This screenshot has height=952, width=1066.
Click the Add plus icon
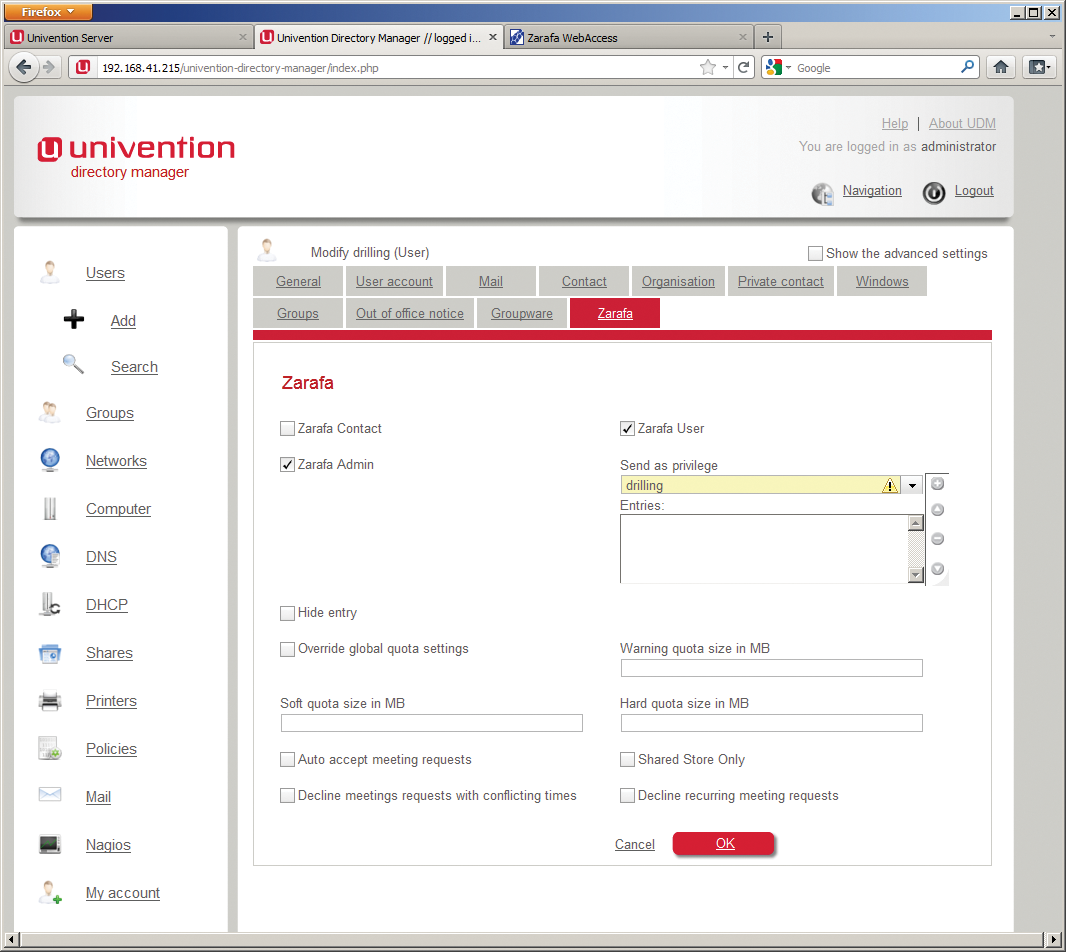[73, 318]
